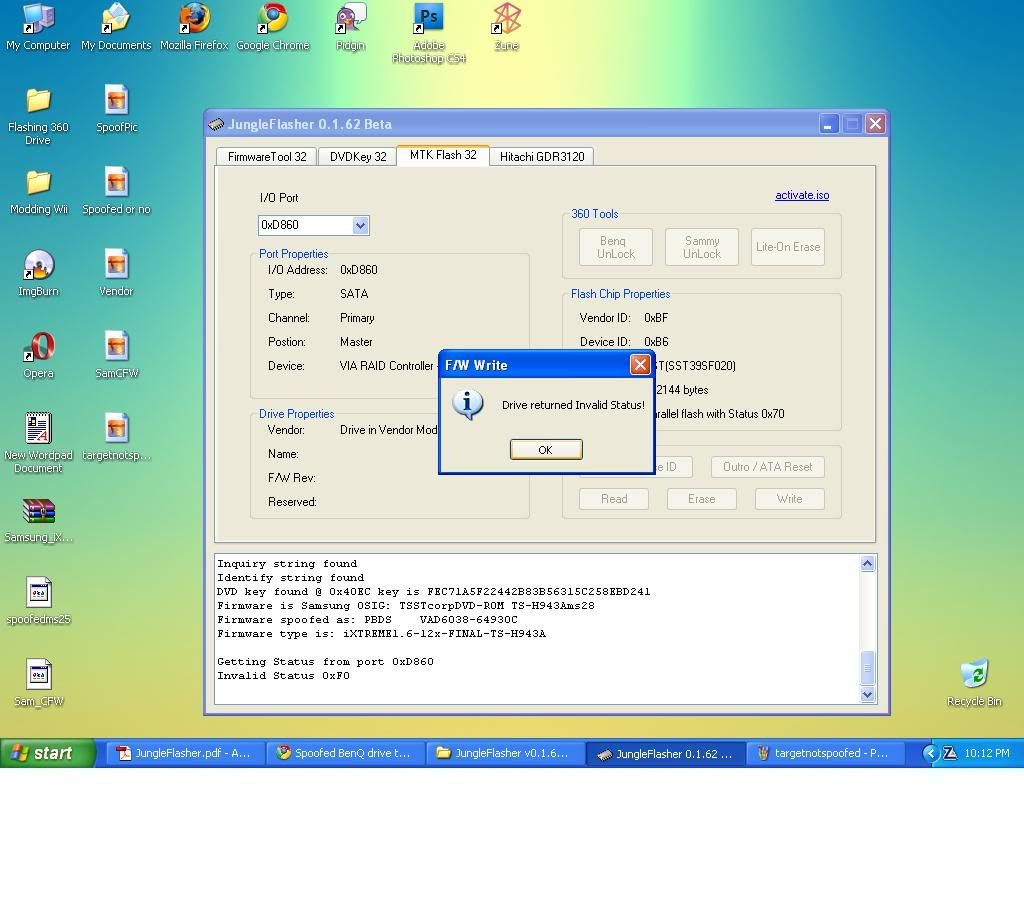Launch the Pidgin desktop shortcut
This screenshot has width=1024, height=900.
pyautogui.click(x=350, y=20)
